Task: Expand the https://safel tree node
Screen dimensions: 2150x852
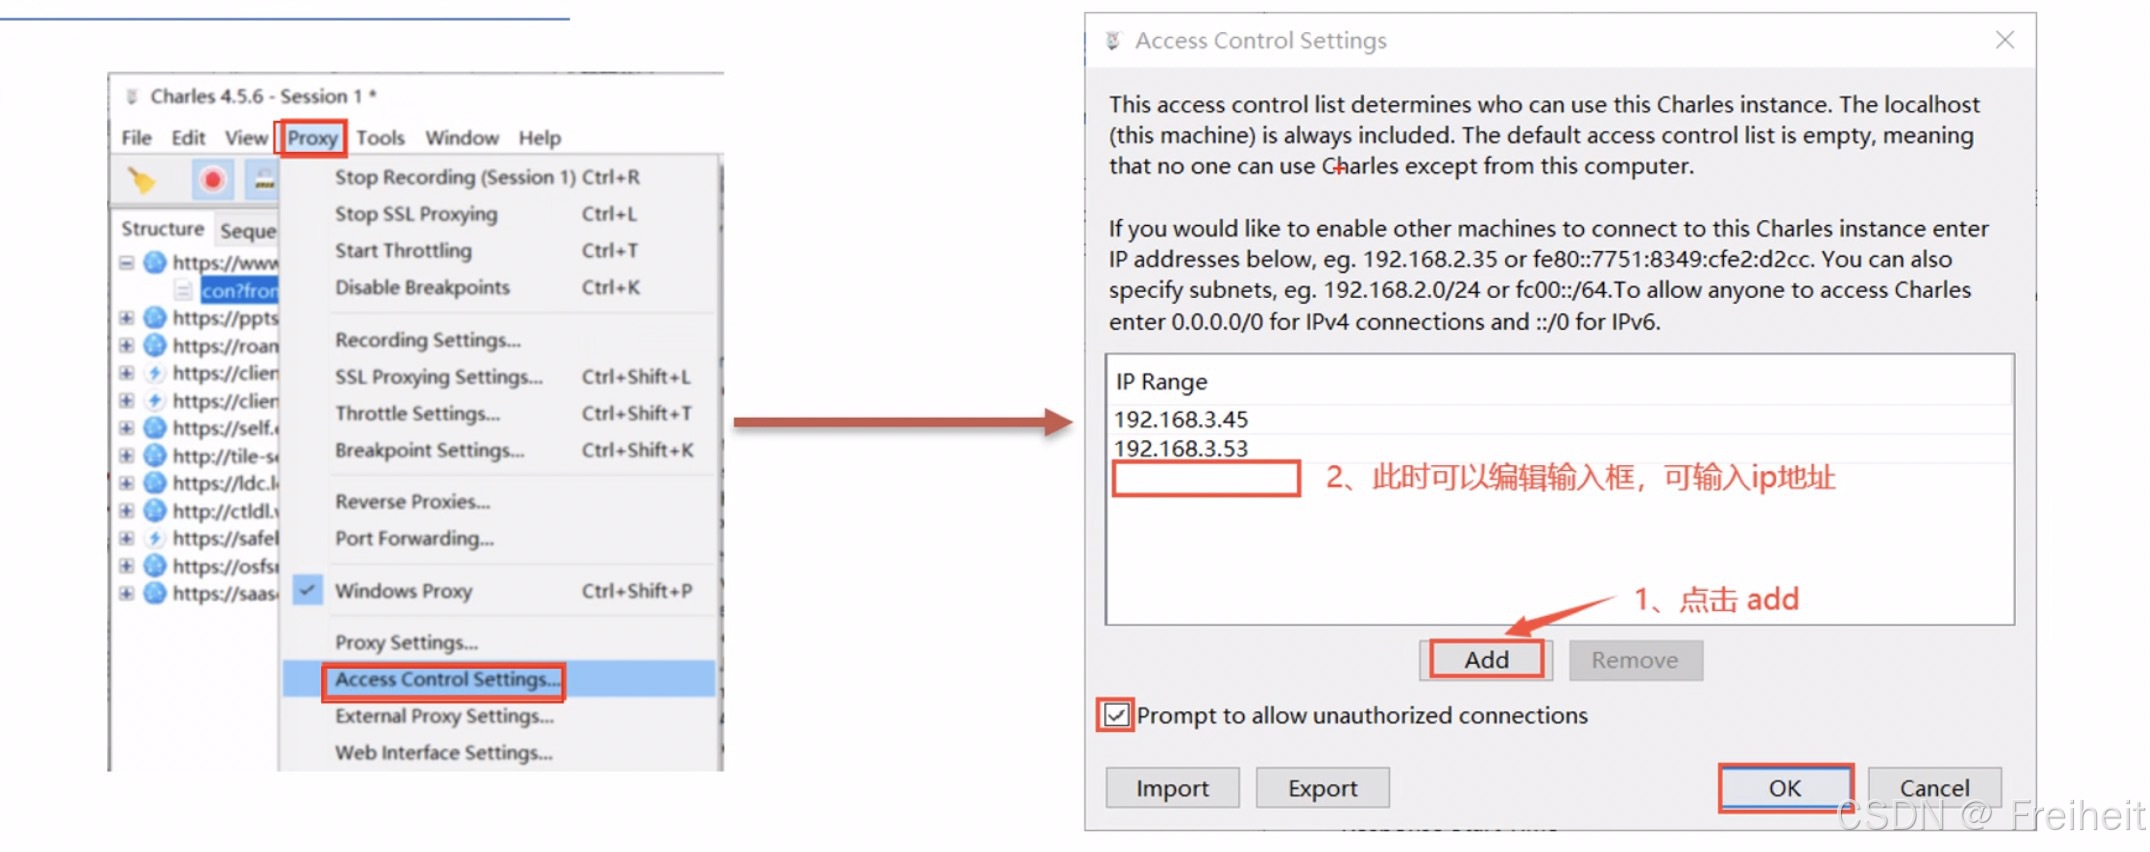Action: coord(127,538)
